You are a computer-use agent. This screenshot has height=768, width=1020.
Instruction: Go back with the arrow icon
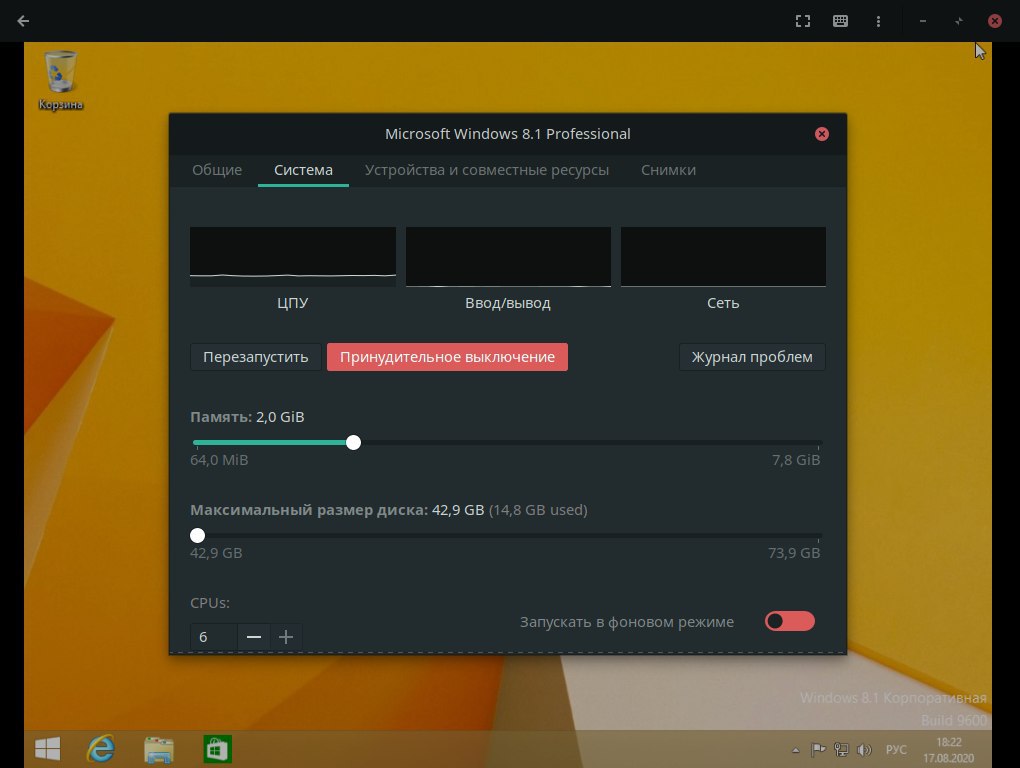point(23,21)
